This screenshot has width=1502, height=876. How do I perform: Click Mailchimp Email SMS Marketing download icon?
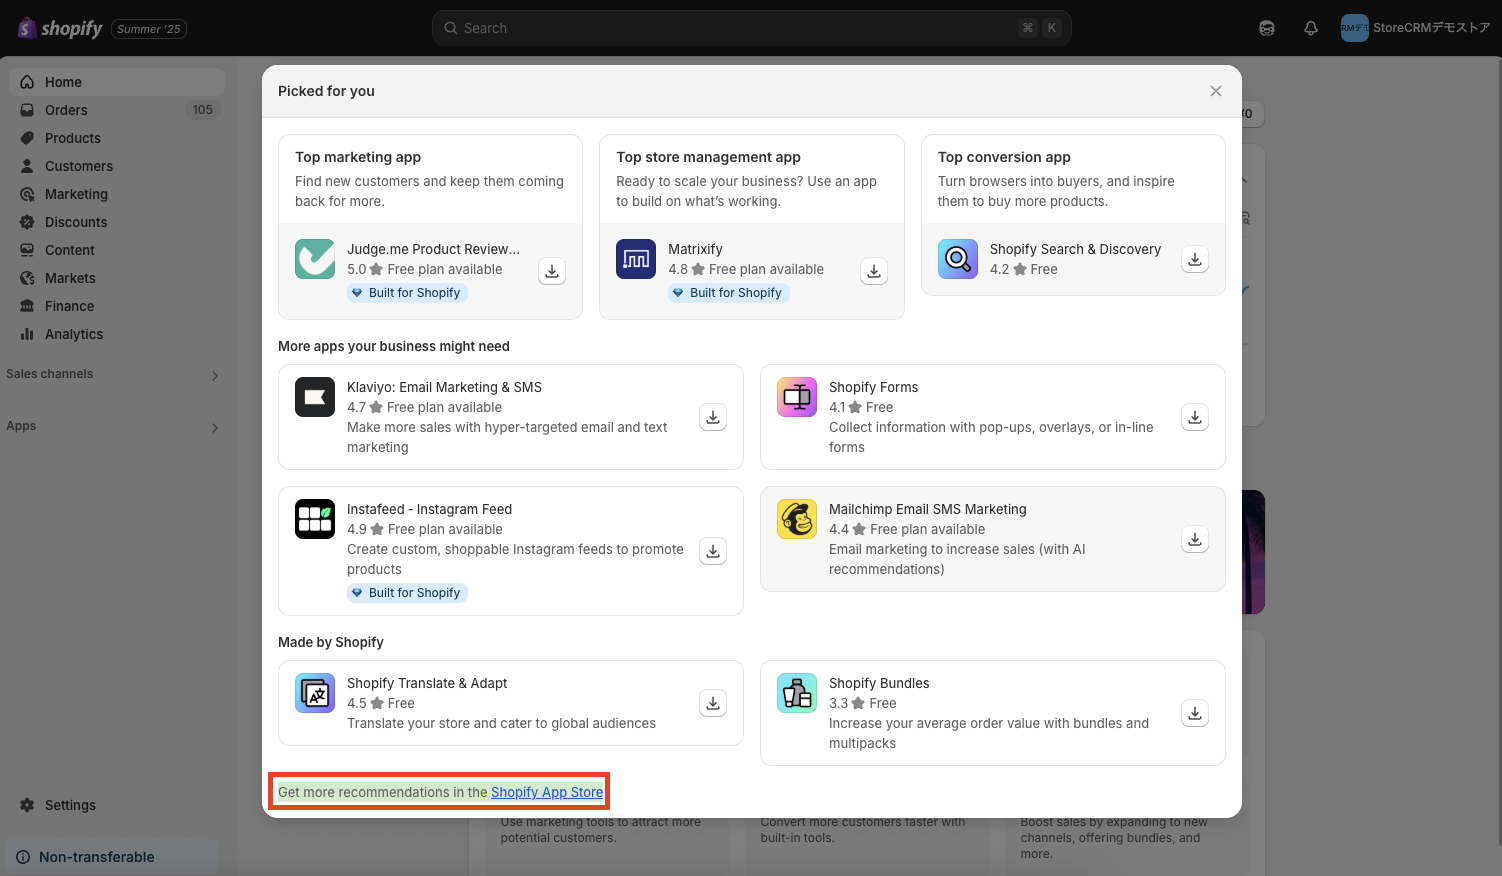click(1195, 539)
